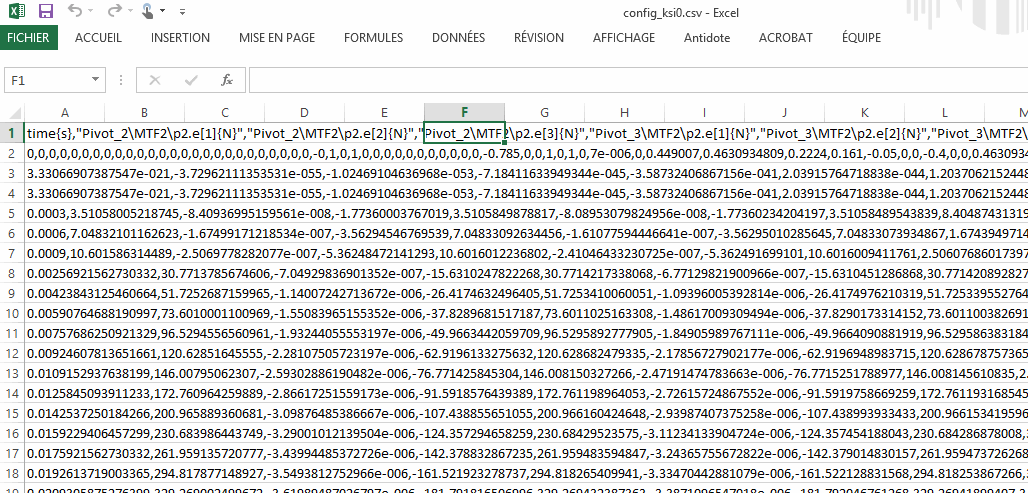This screenshot has height=493, width=1028.
Task: Open the DONNÉES ribbon tab
Action: [x=458, y=38]
